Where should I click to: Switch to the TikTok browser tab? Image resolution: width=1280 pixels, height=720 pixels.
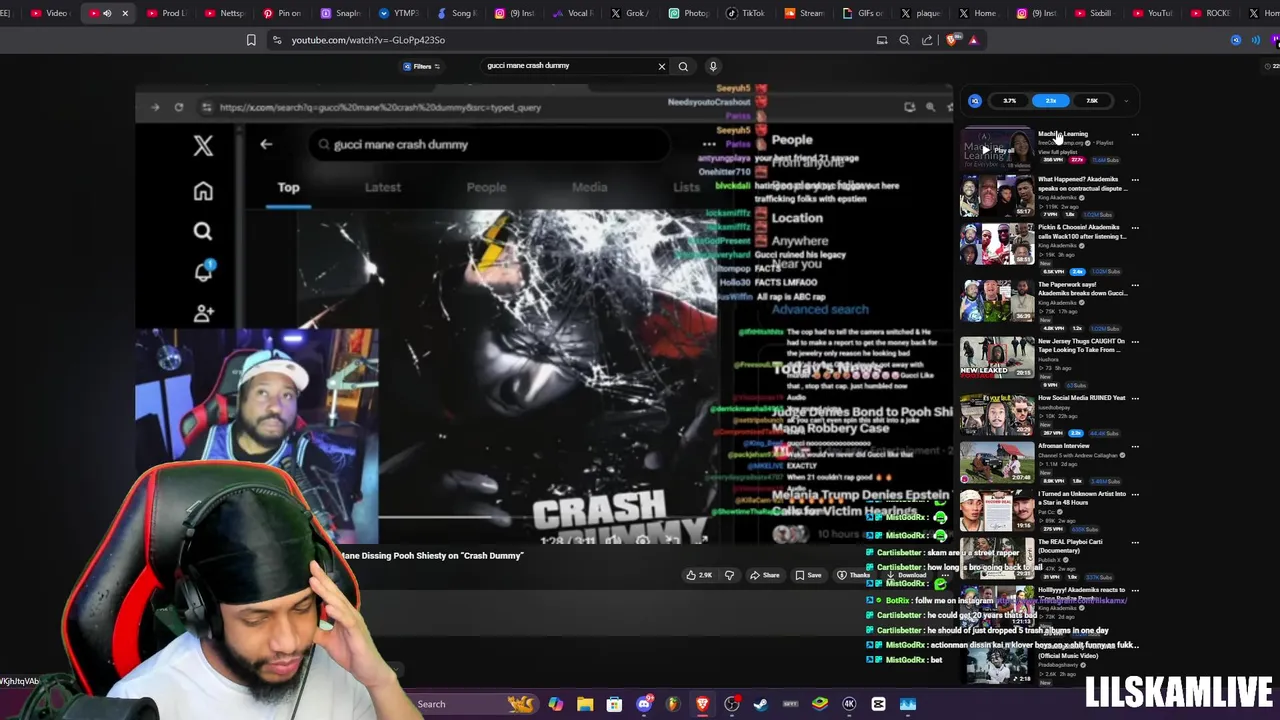tap(746, 13)
